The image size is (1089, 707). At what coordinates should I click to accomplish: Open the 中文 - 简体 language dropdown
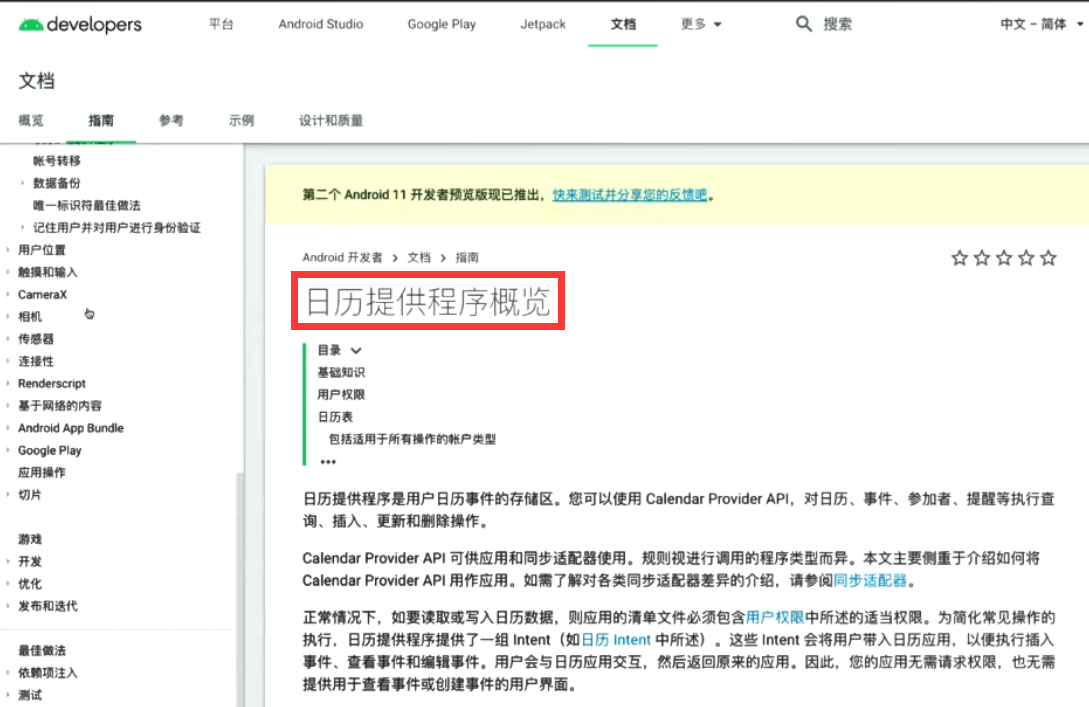pyautogui.click(x=1041, y=24)
